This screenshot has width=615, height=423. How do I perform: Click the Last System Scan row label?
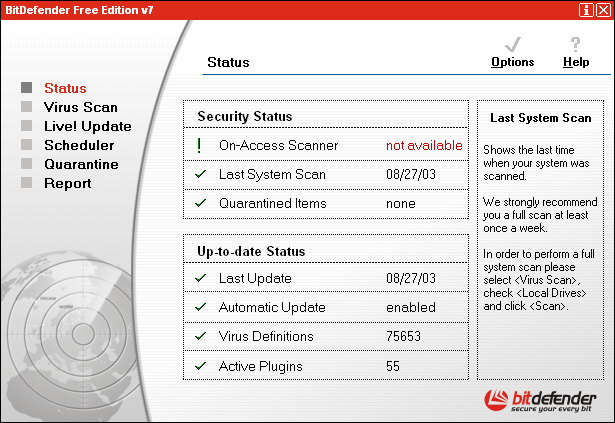[272, 175]
